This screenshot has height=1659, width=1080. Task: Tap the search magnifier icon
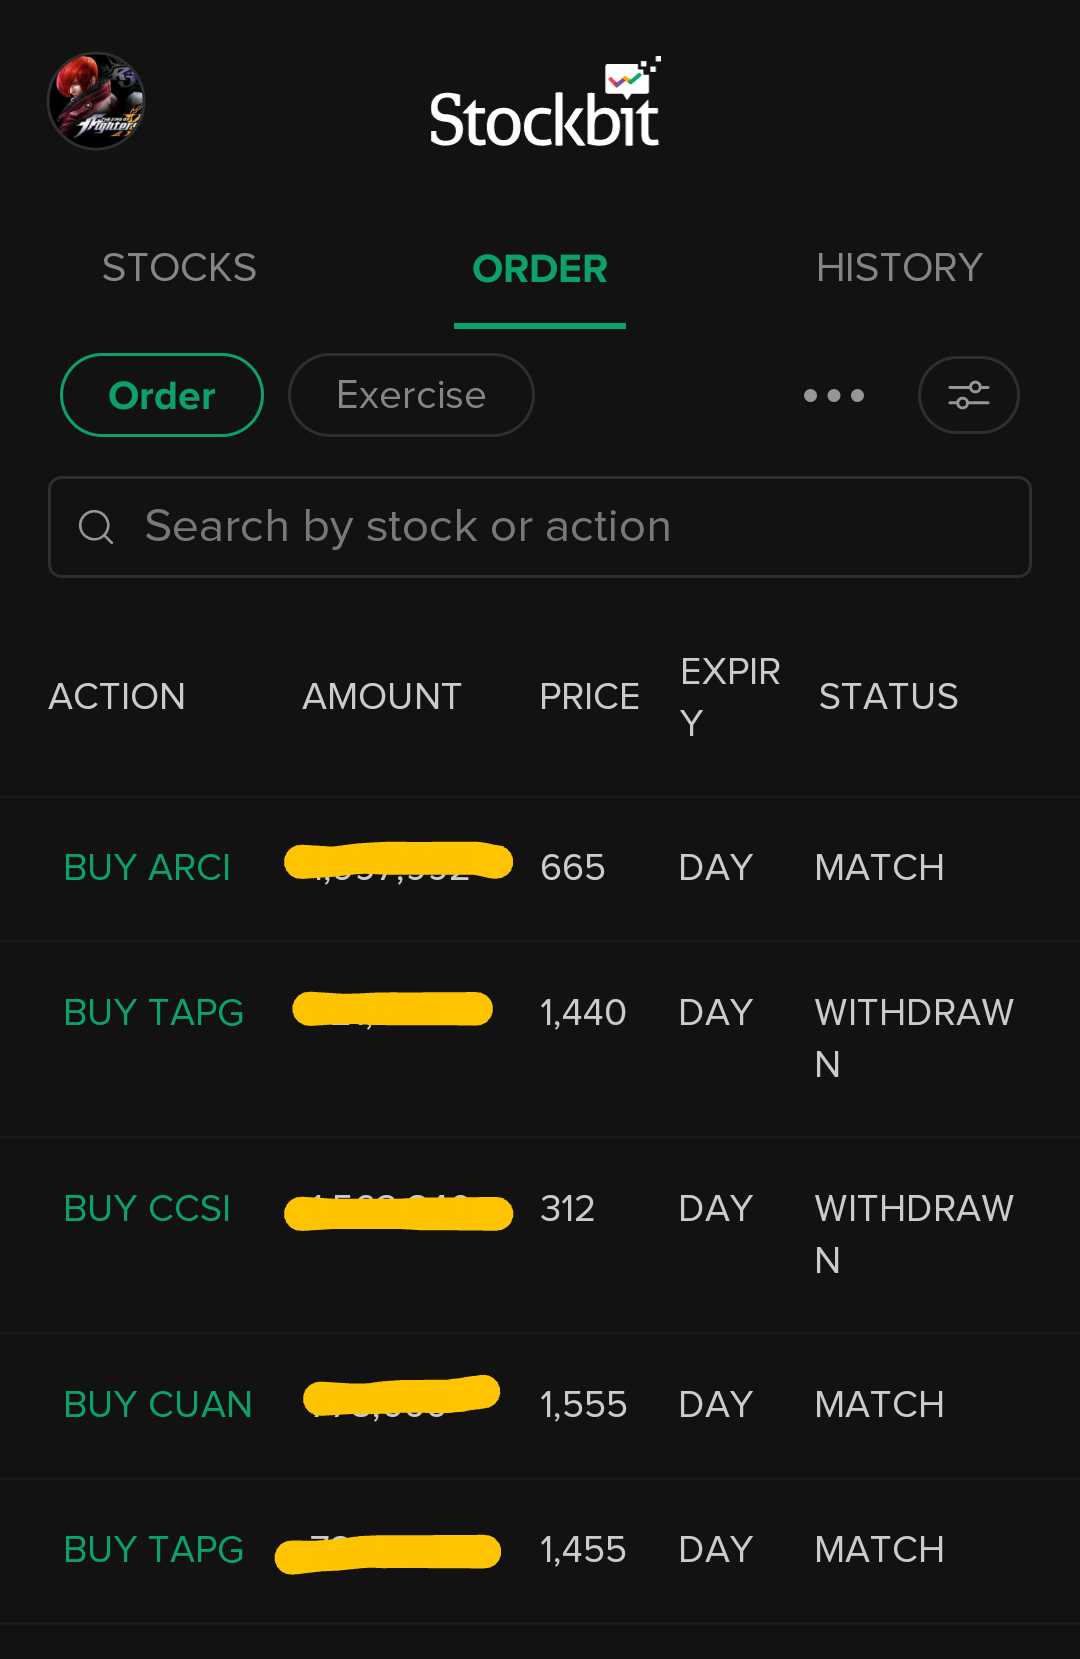[96, 527]
